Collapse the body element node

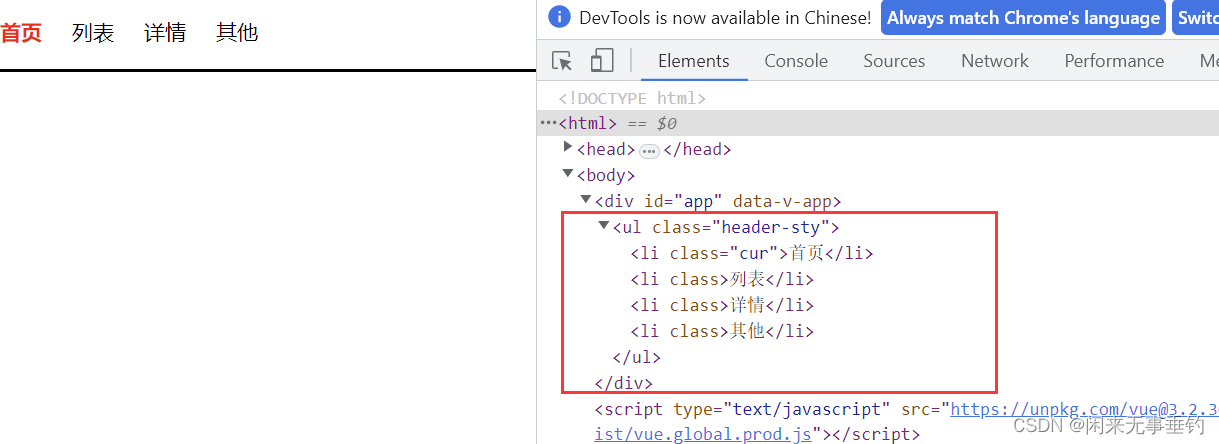[x=568, y=174]
